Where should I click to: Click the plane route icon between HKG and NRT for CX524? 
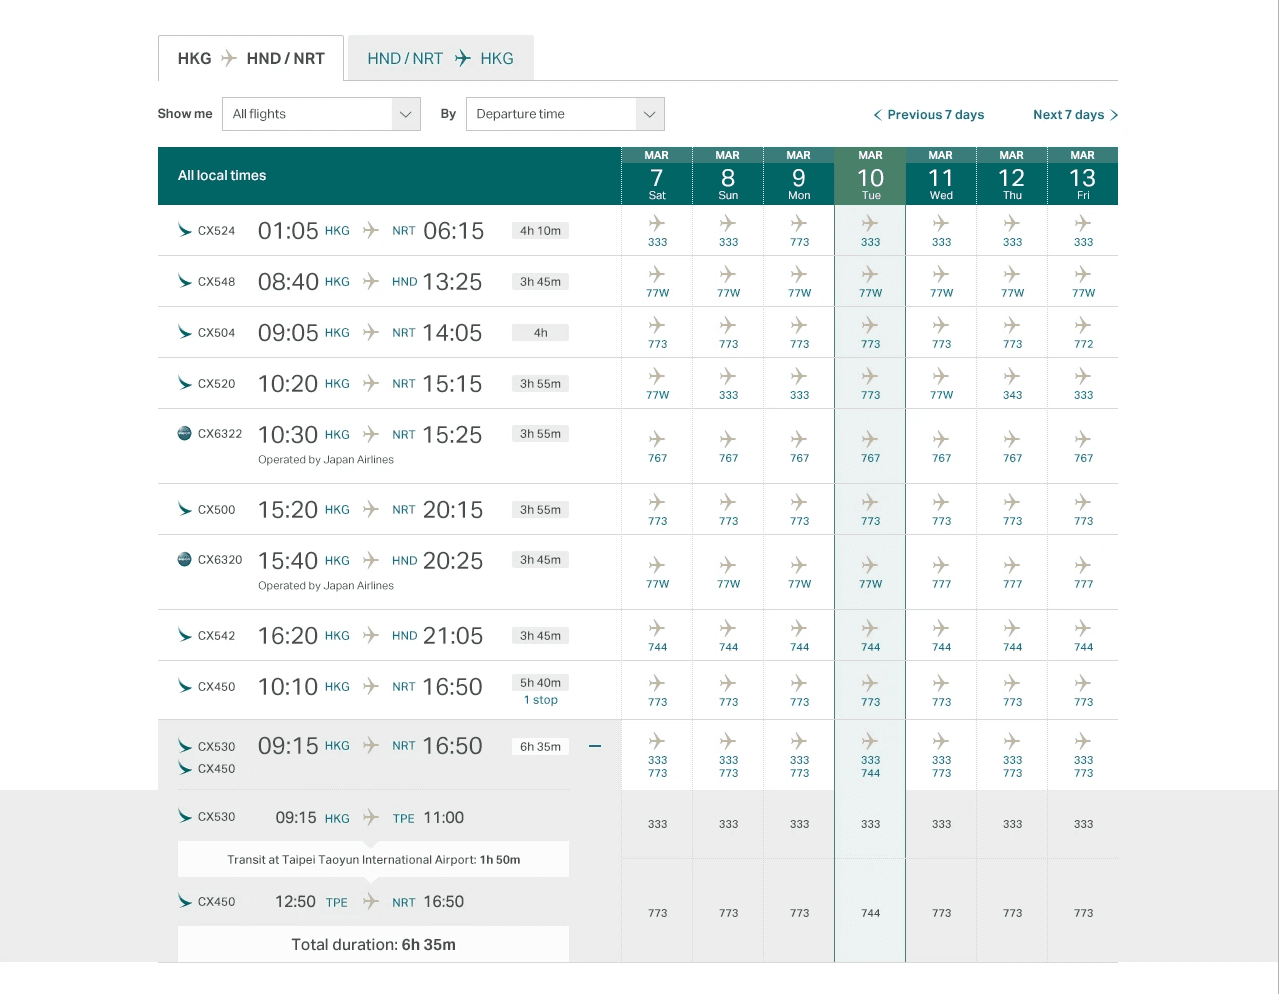[370, 230]
